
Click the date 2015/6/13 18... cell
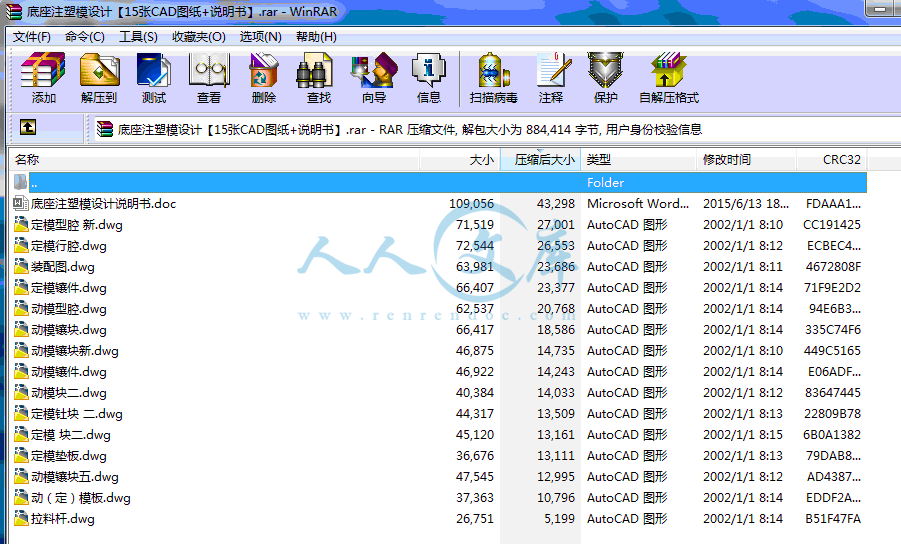[746, 203]
